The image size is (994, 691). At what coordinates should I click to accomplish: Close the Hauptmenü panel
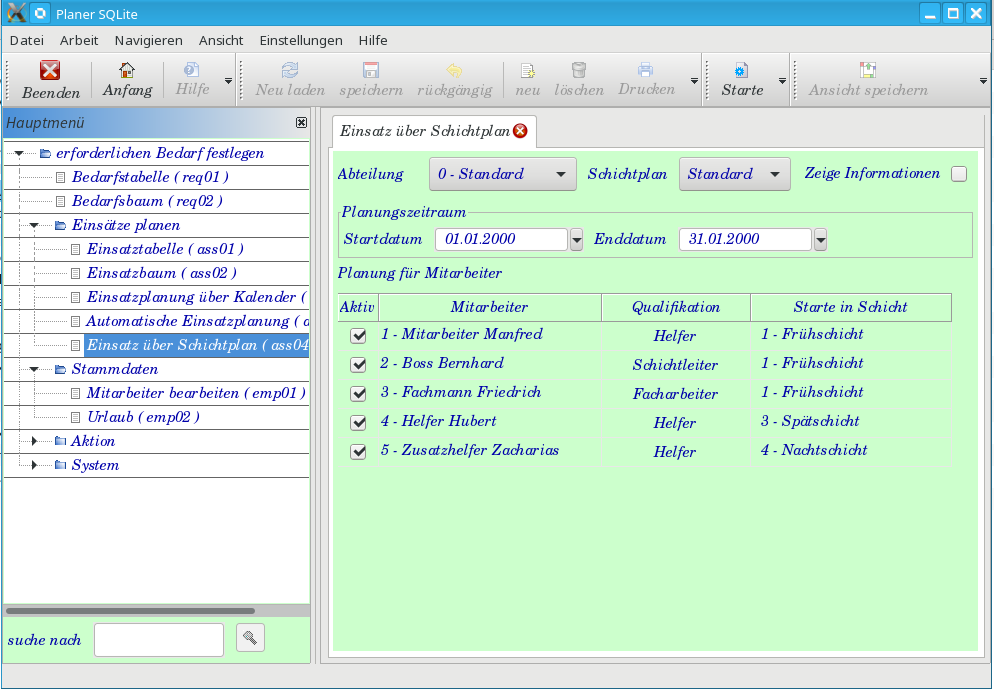tap(301, 122)
